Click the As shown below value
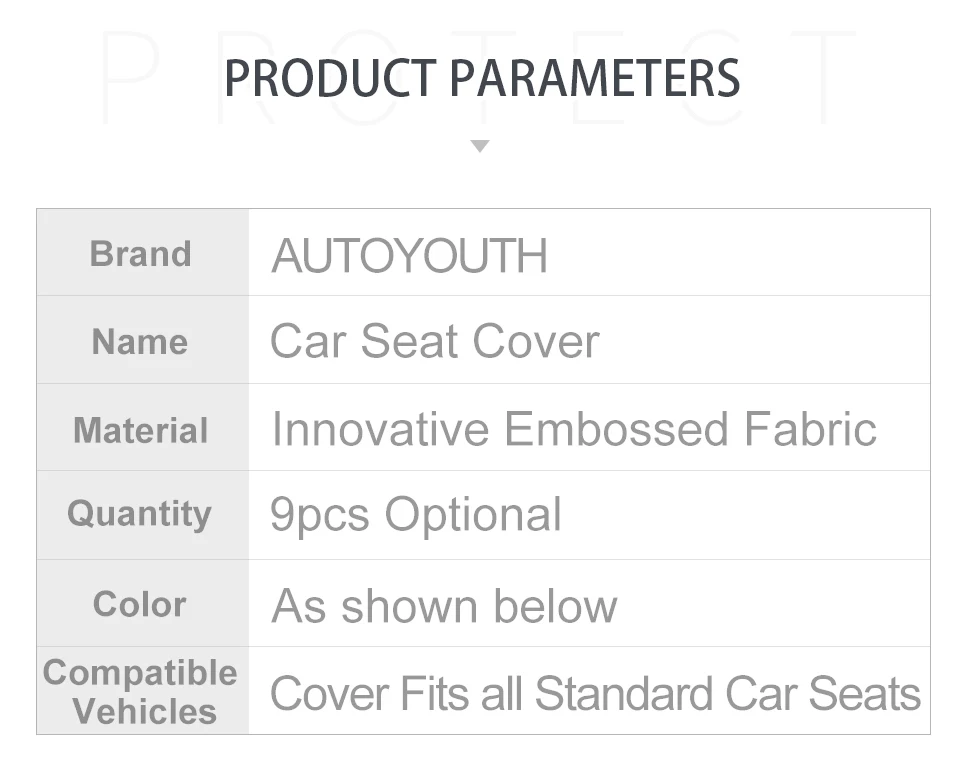 [x=444, y=606]
